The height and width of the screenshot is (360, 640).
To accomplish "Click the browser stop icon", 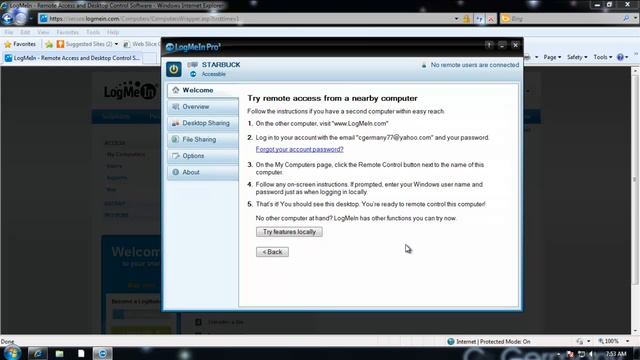I will tap(491, 19).
